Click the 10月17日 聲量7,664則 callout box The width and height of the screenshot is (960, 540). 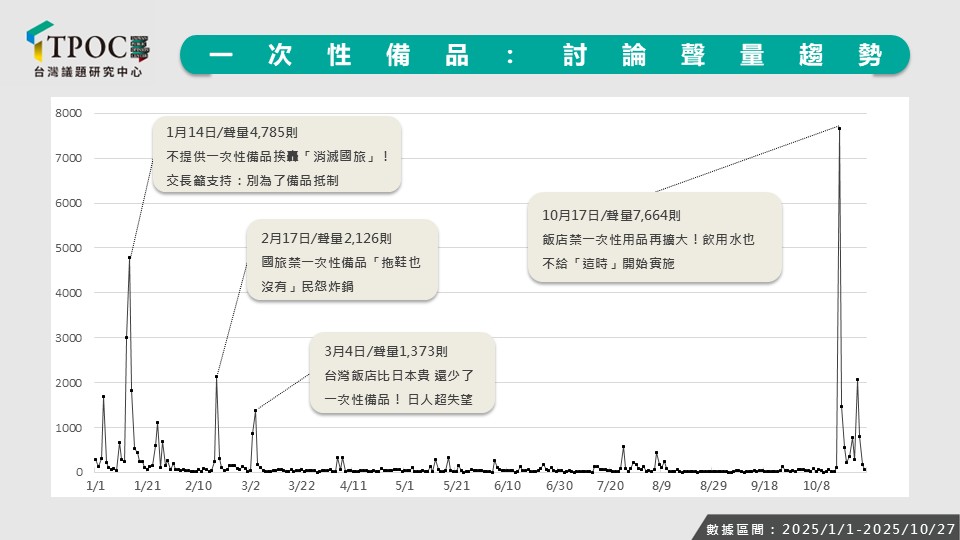pyautogui.click(x=654, y=239)
